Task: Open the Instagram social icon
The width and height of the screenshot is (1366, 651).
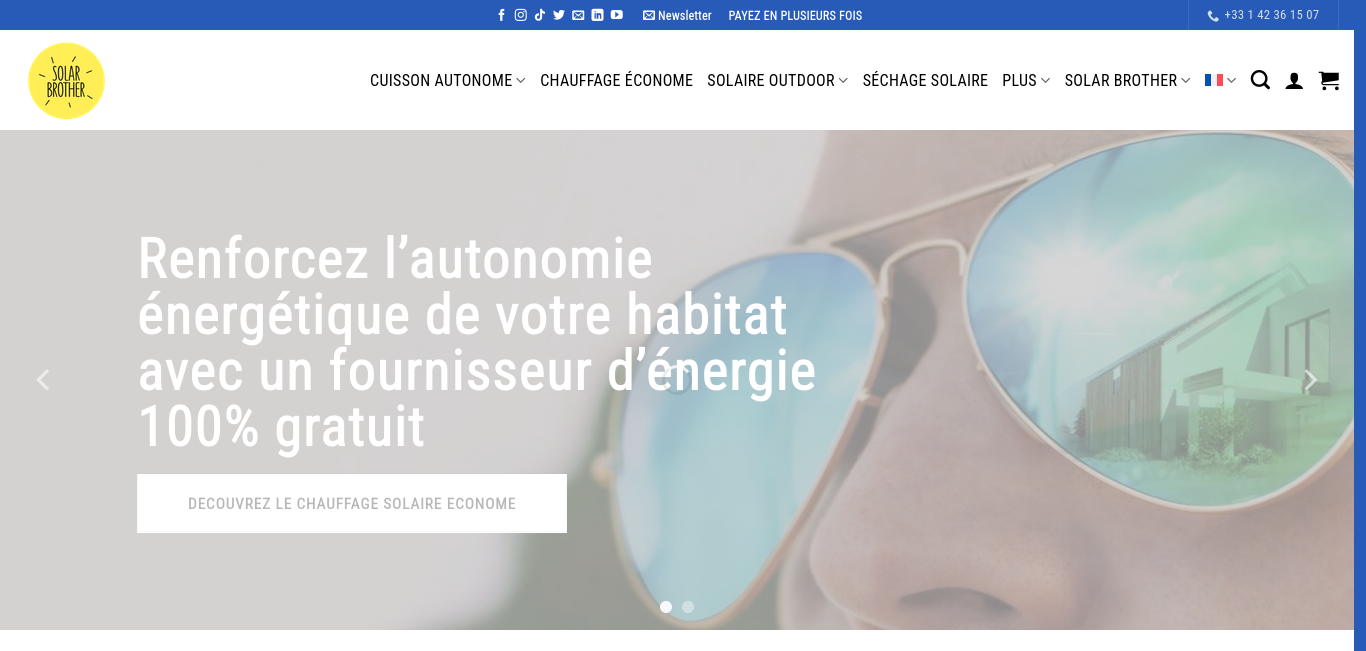Action: coord(521,15)
